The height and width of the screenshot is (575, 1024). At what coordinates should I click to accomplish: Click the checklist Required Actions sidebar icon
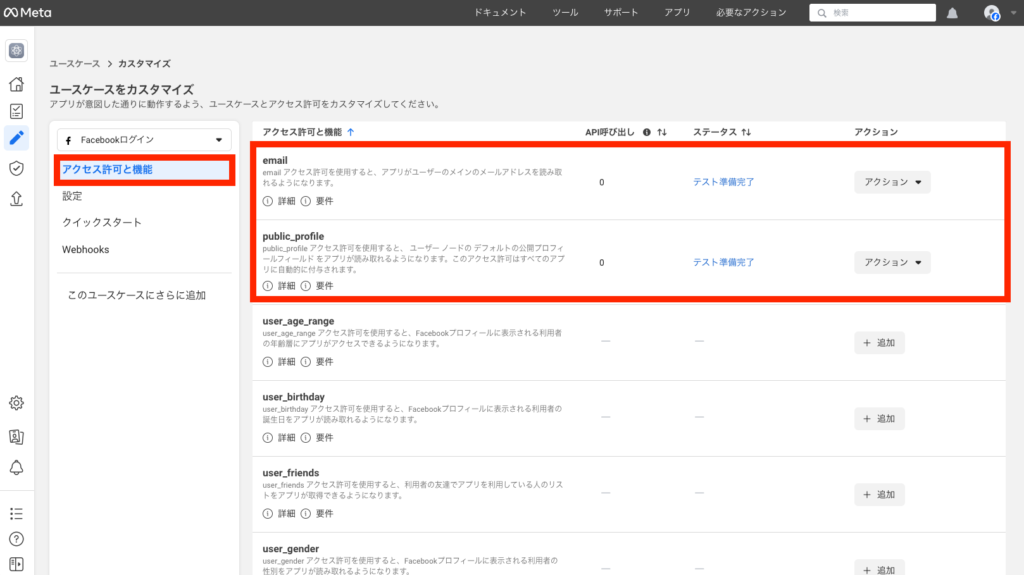(x=16, y=111)
